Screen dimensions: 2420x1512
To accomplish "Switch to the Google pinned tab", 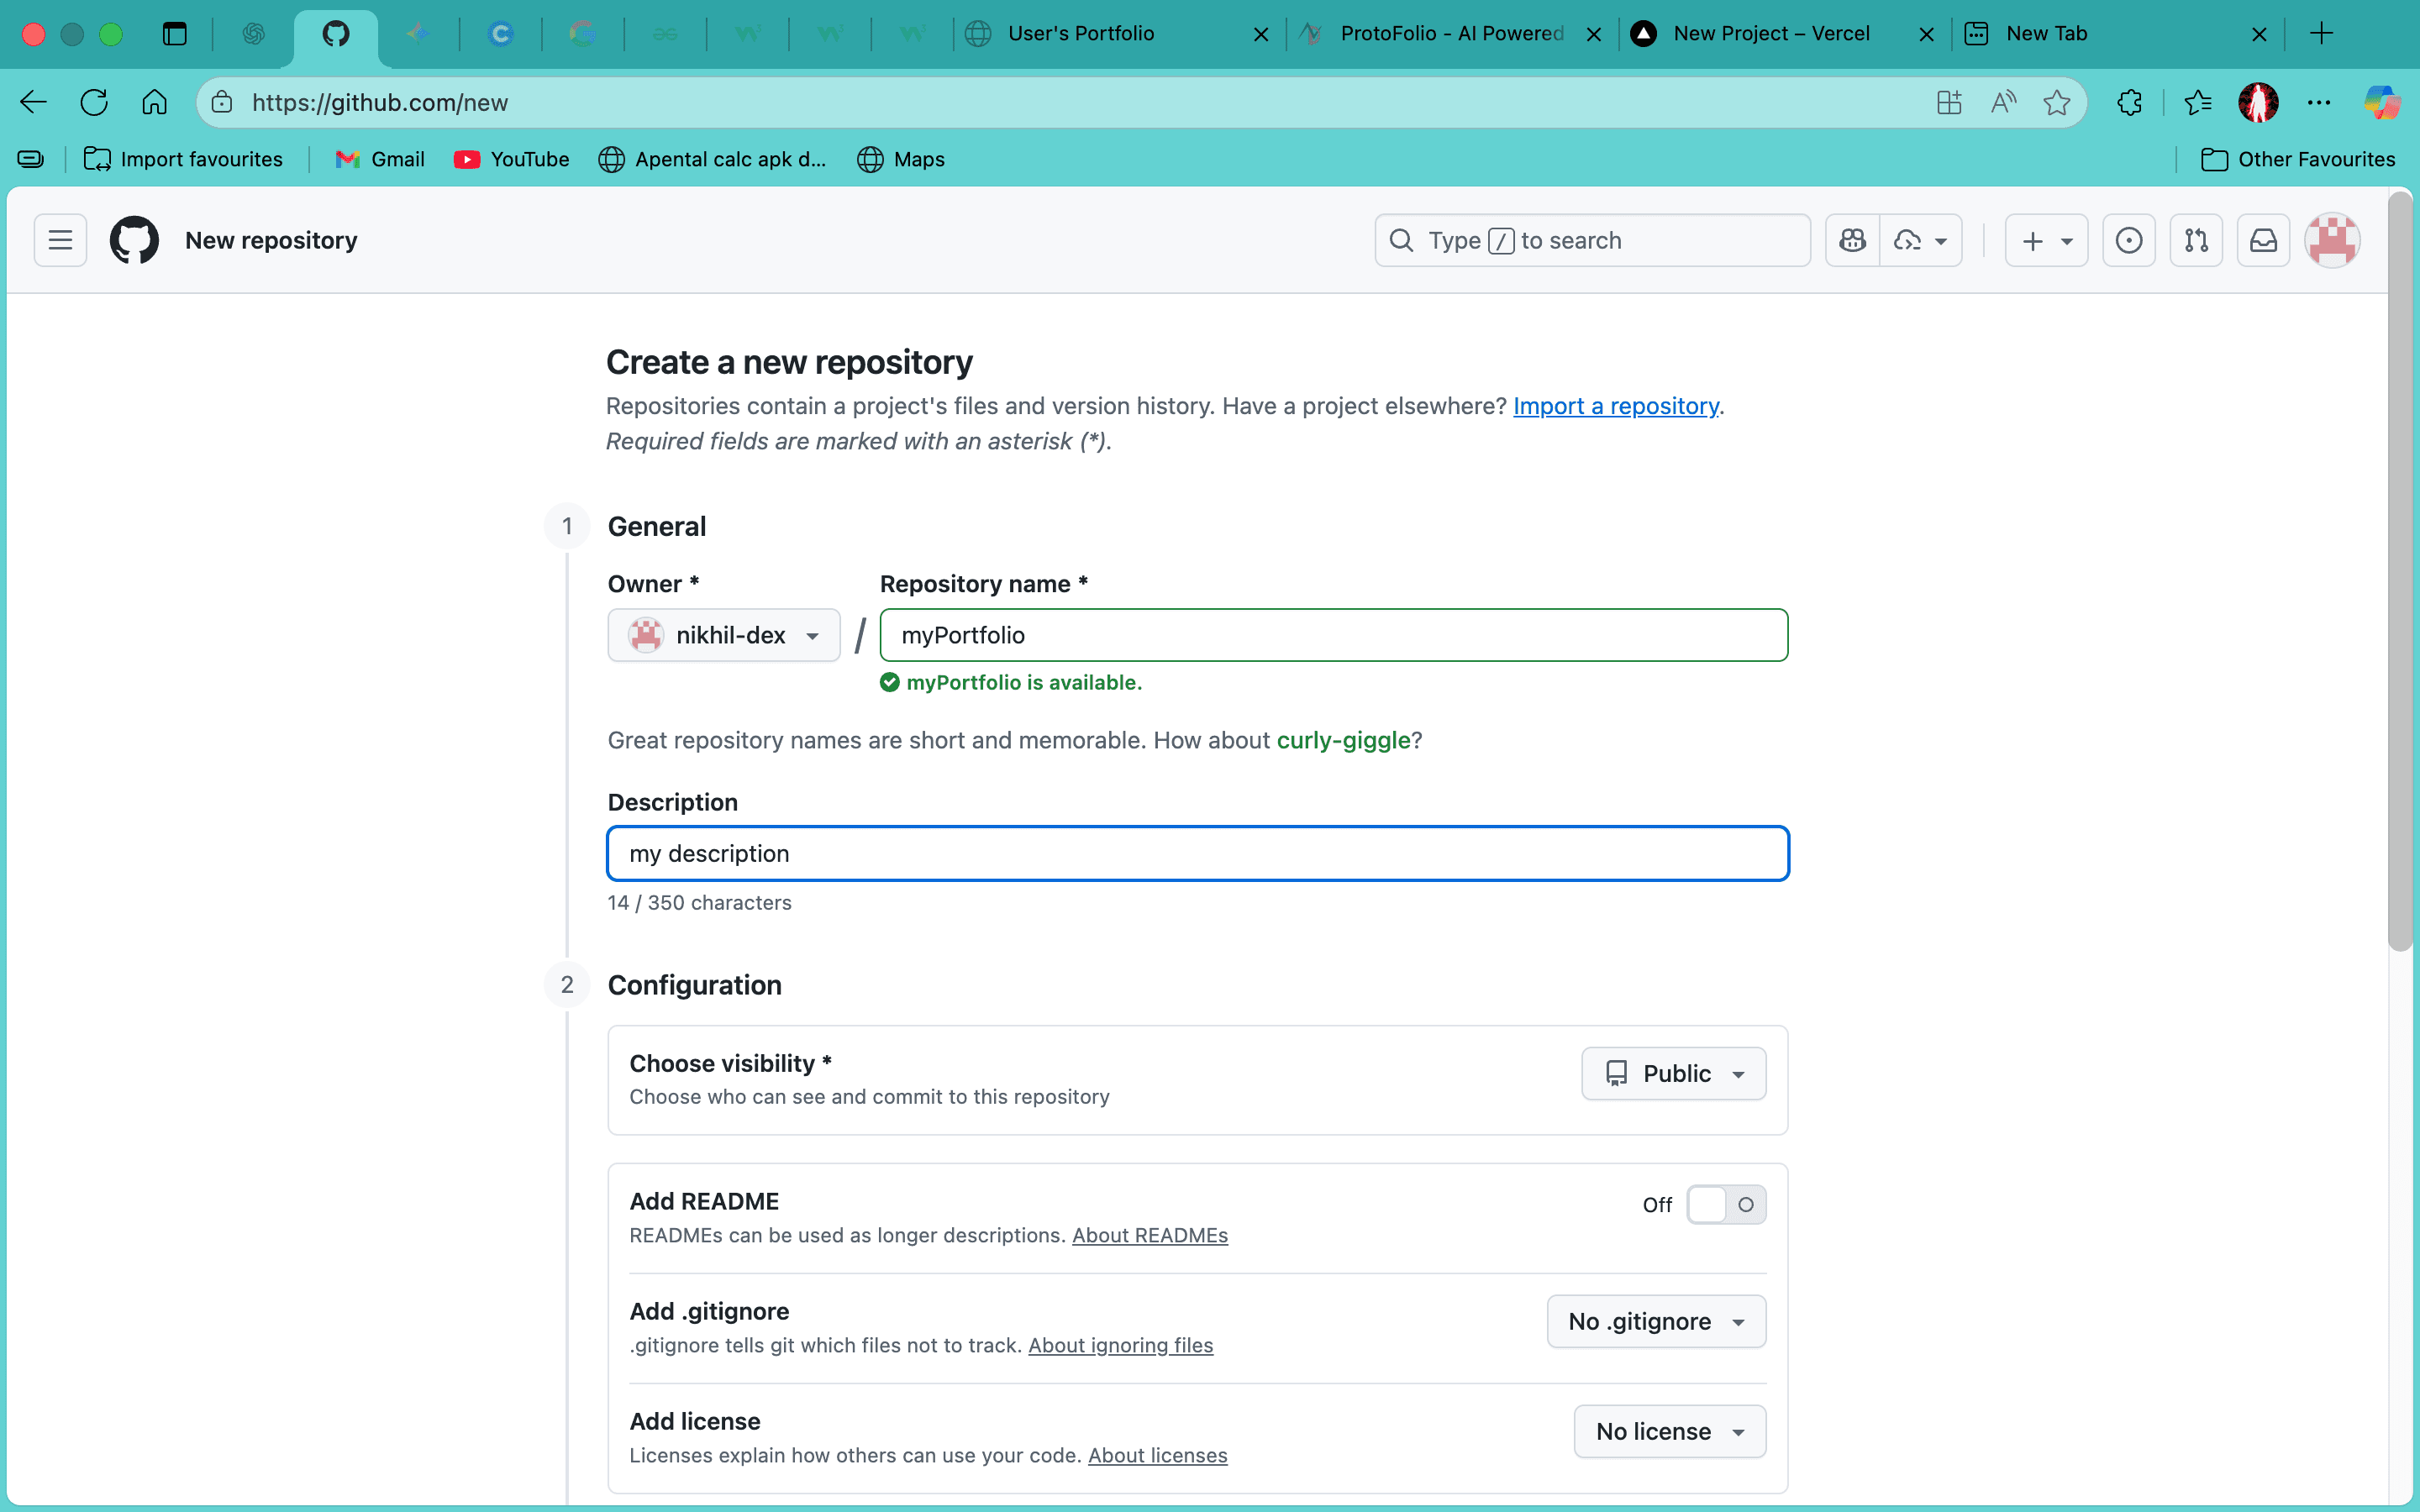I will point(583,34).
